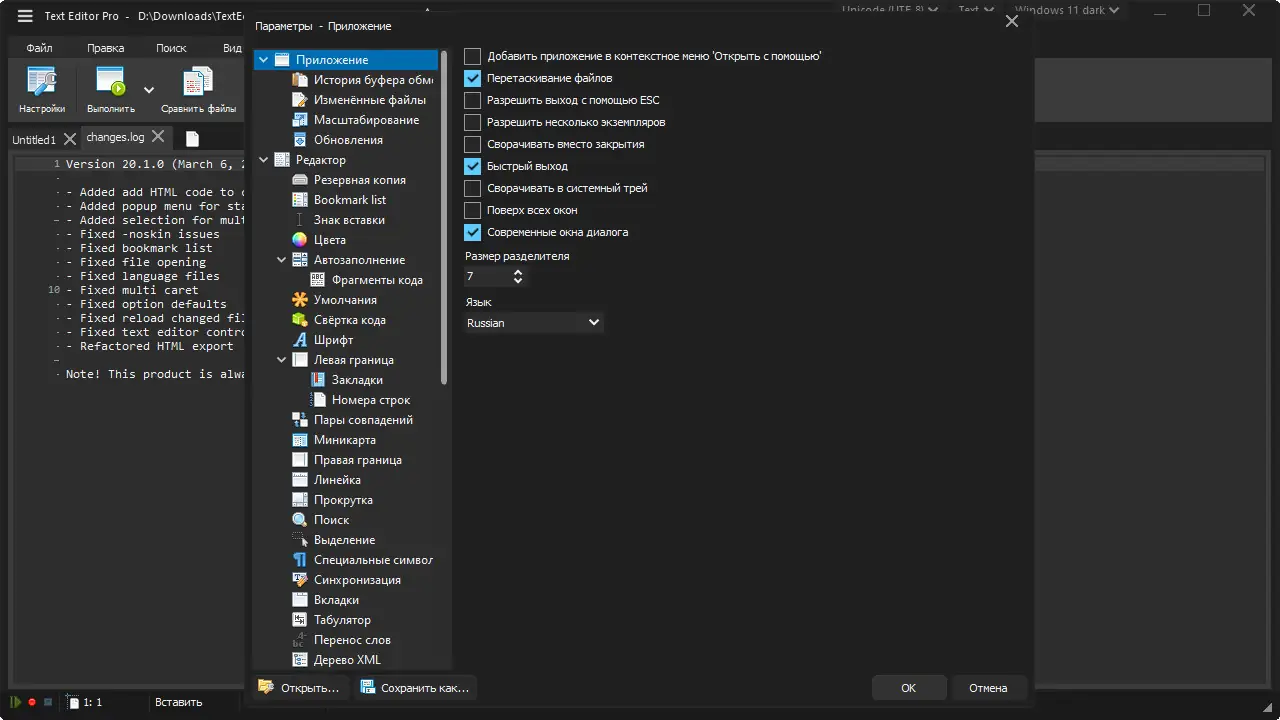Click the settings tree vertical scrollbar
This screenshot has height=720, width=1280.
[x=444, y=218]
